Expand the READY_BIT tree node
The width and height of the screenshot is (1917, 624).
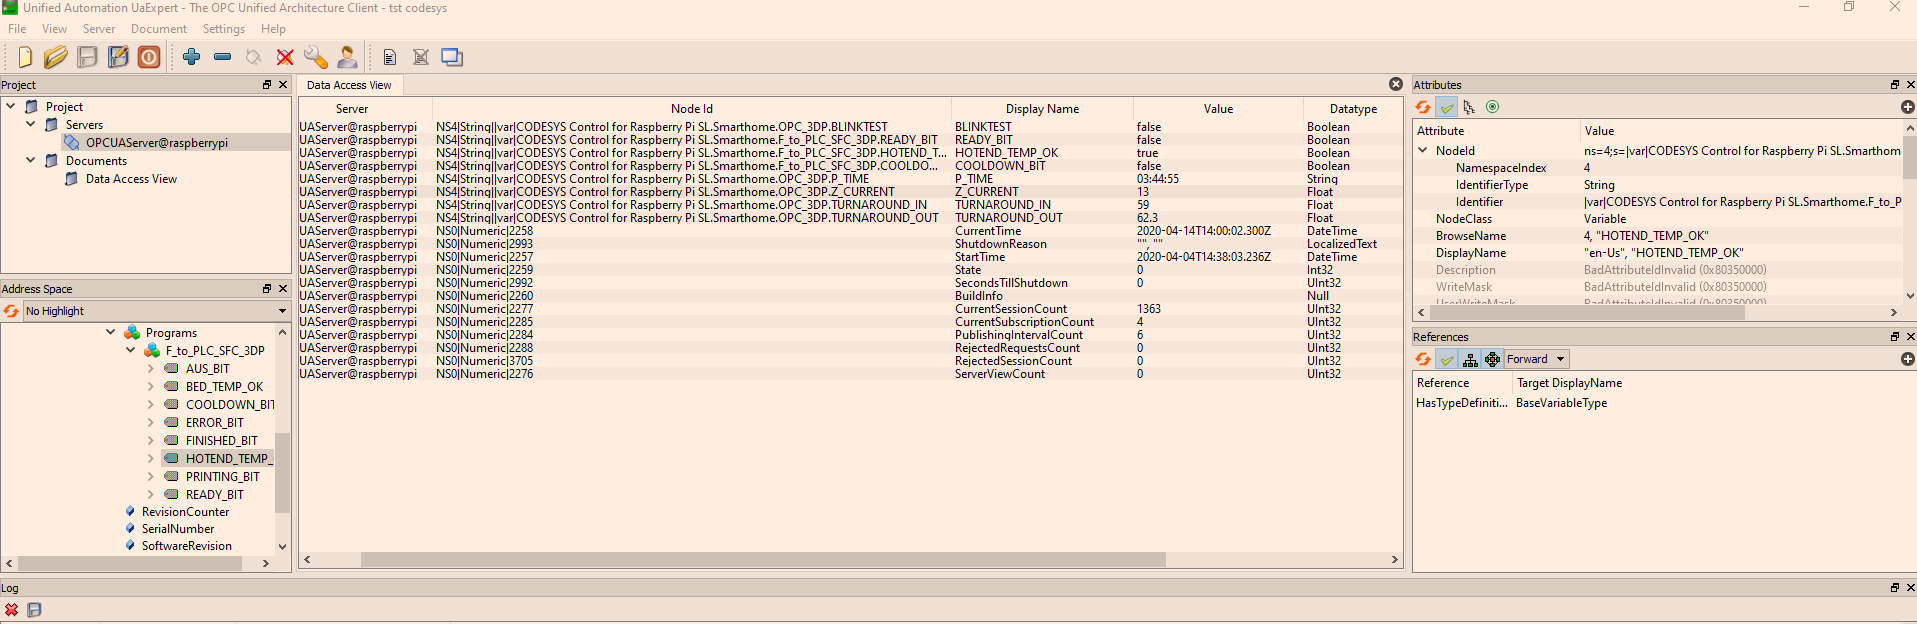coord(151,494)
